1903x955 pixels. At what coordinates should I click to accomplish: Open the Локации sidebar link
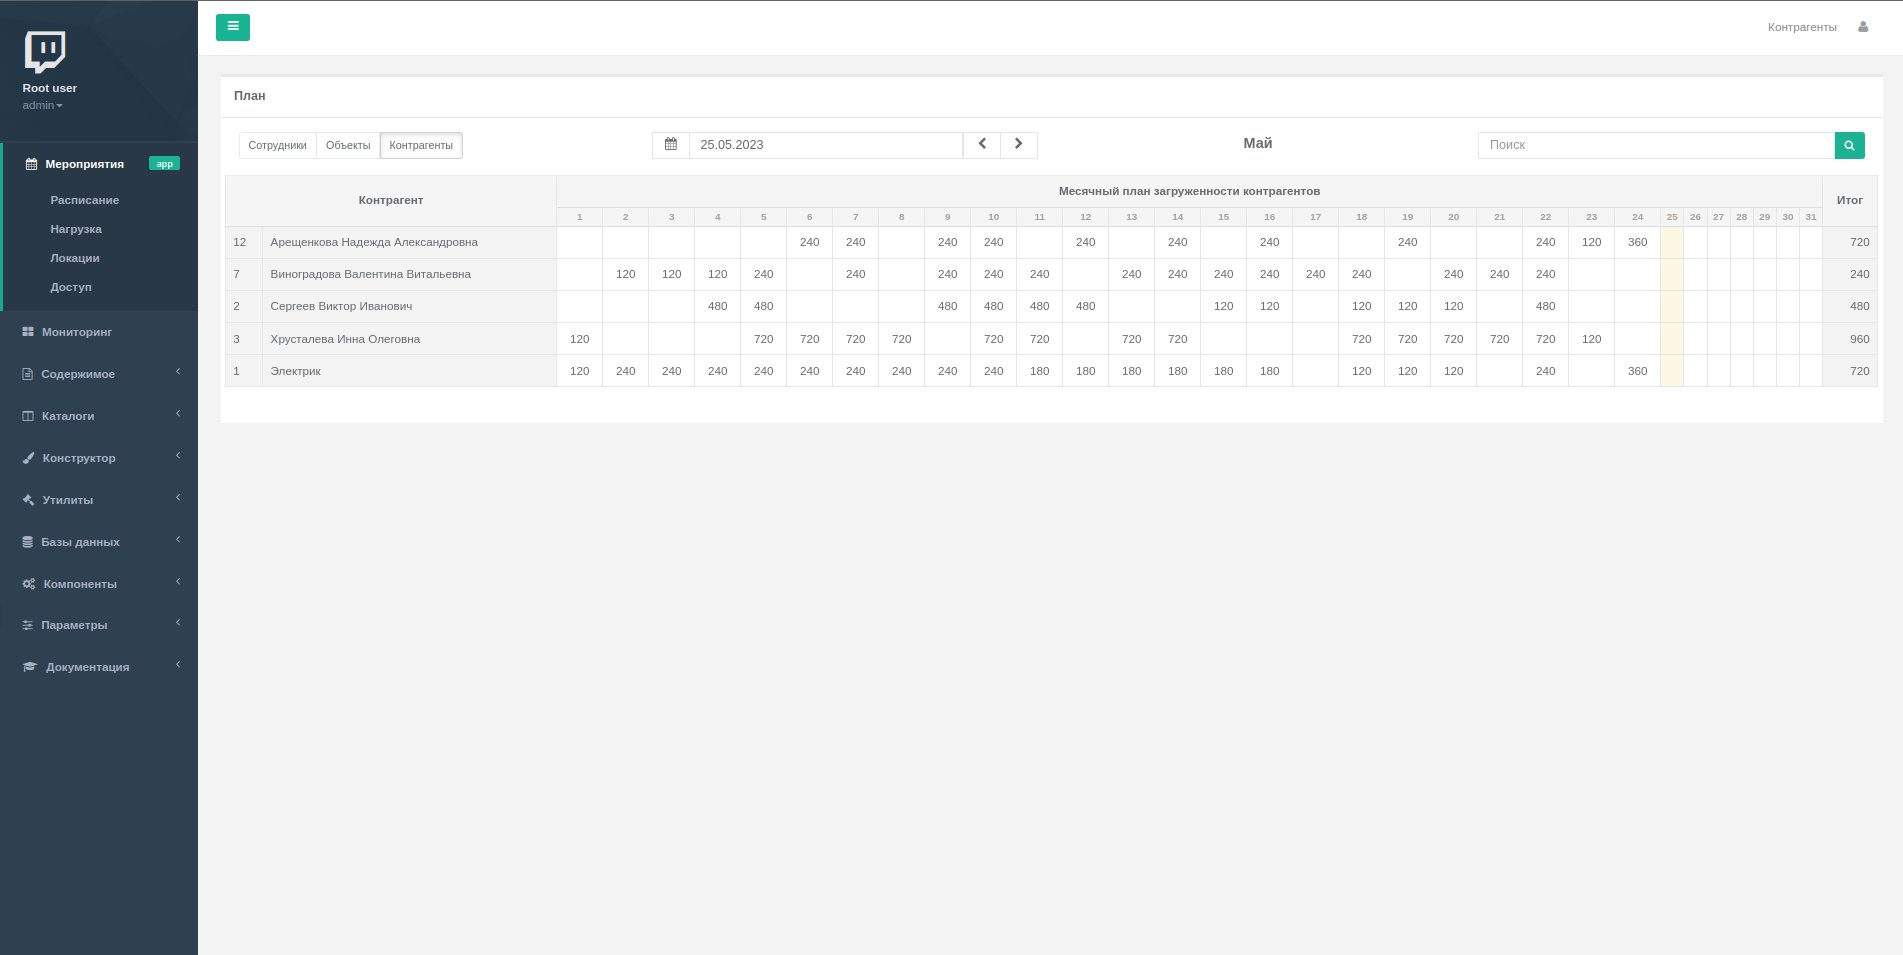tap(75, 258)
